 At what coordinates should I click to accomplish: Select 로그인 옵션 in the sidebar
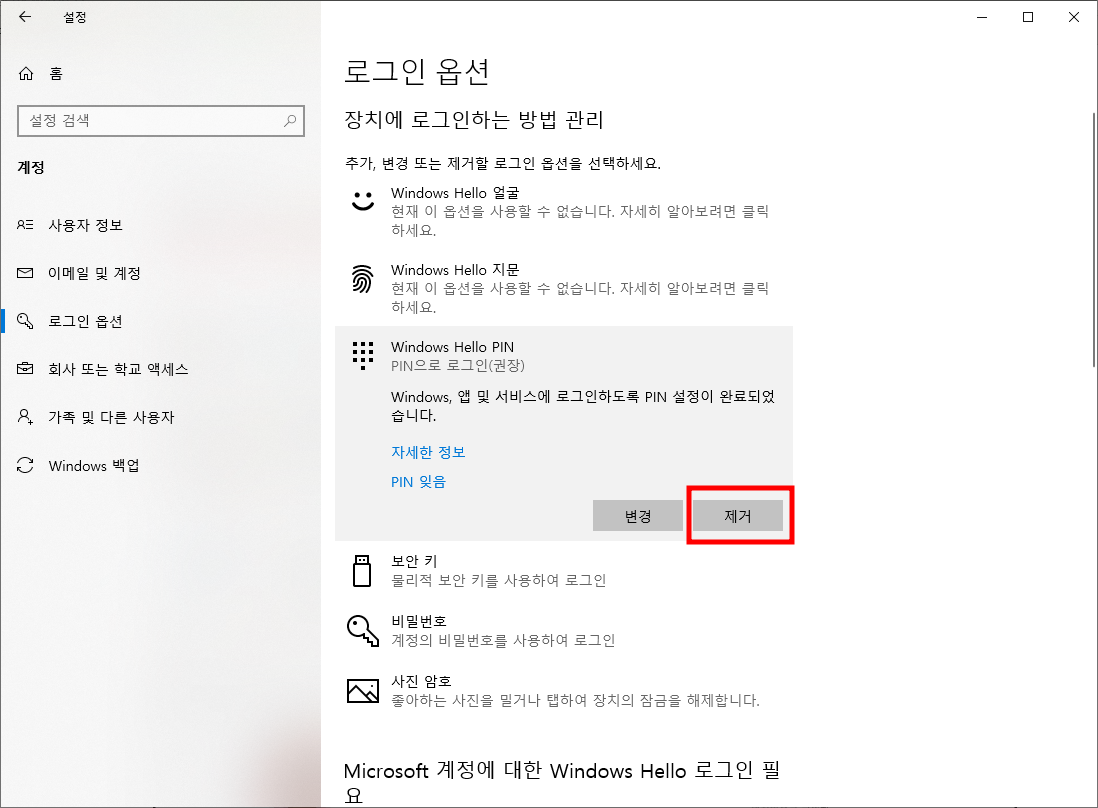160,321
